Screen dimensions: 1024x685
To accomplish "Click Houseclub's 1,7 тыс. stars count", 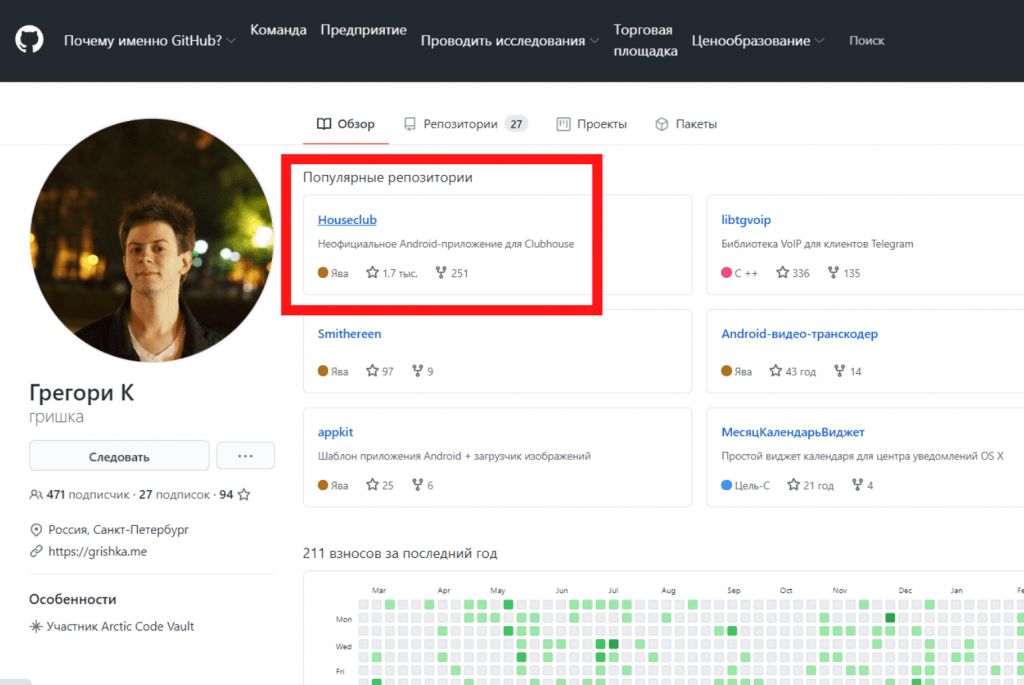I will 400,273.
